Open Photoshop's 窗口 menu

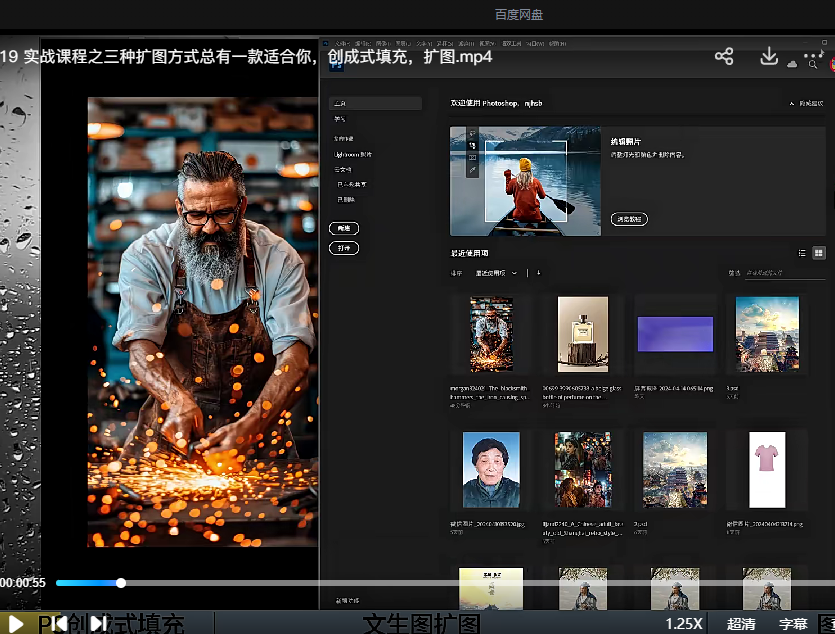[535, 43]
